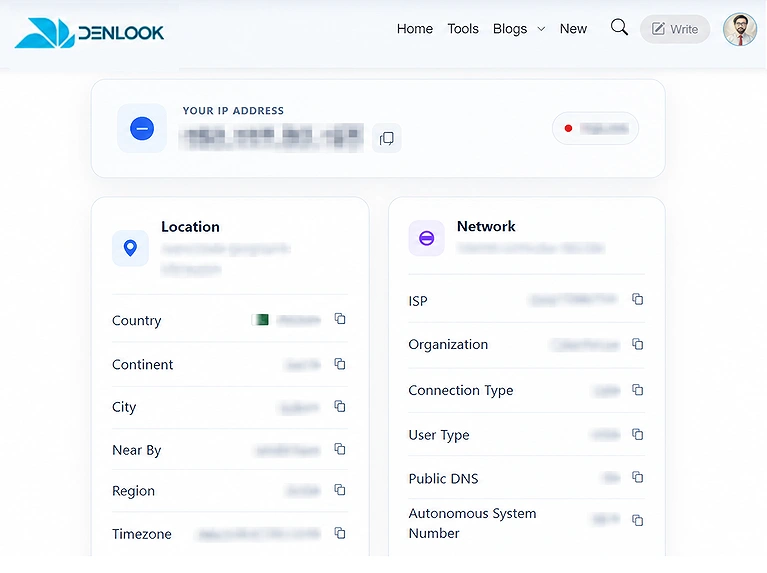767x573 pixels.
Task: Select the "Near By" row label
Action: coord(136,450)
